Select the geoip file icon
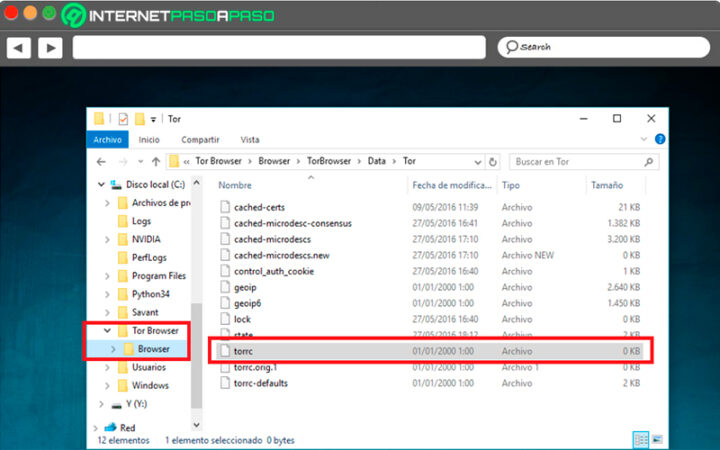720x450 pixels. [225, 287]
